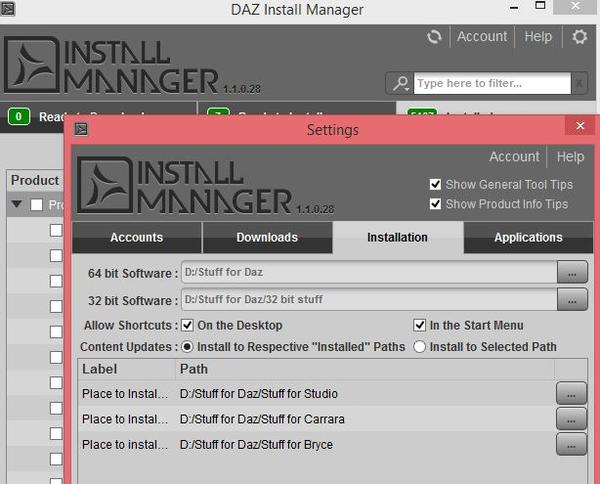The width and height of the screenshot is (600, 484).
Task: Click label cell of Stuff for Carrara row
Action: pyautogui.click(x=125, y=419)
